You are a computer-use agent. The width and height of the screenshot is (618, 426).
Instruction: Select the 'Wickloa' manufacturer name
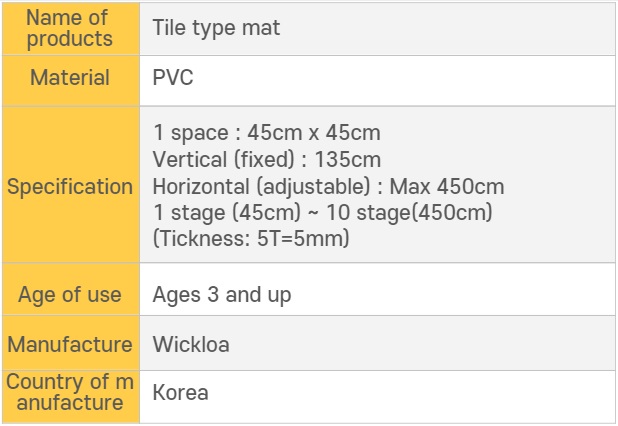tap(191, 345)
